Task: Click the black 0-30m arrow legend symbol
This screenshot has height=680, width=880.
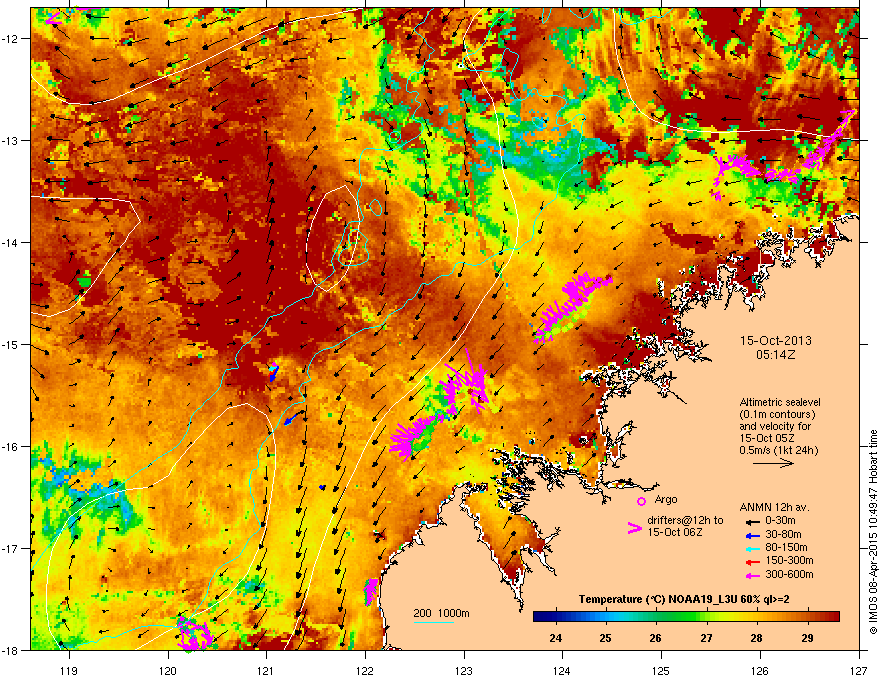Action: [751, 521]
